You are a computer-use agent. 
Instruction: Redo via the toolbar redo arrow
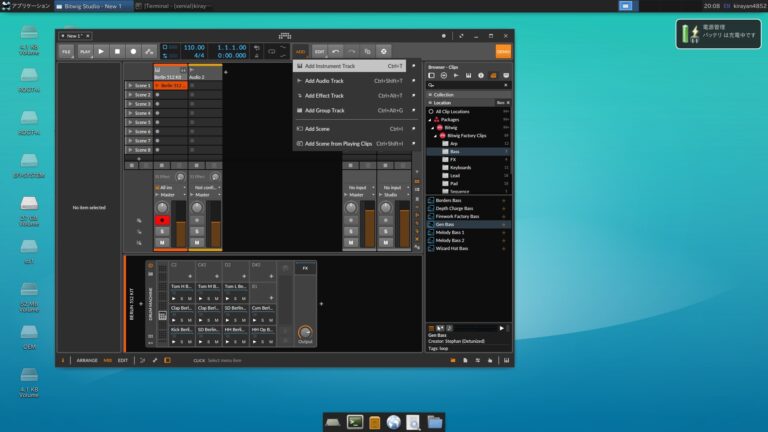351,51
